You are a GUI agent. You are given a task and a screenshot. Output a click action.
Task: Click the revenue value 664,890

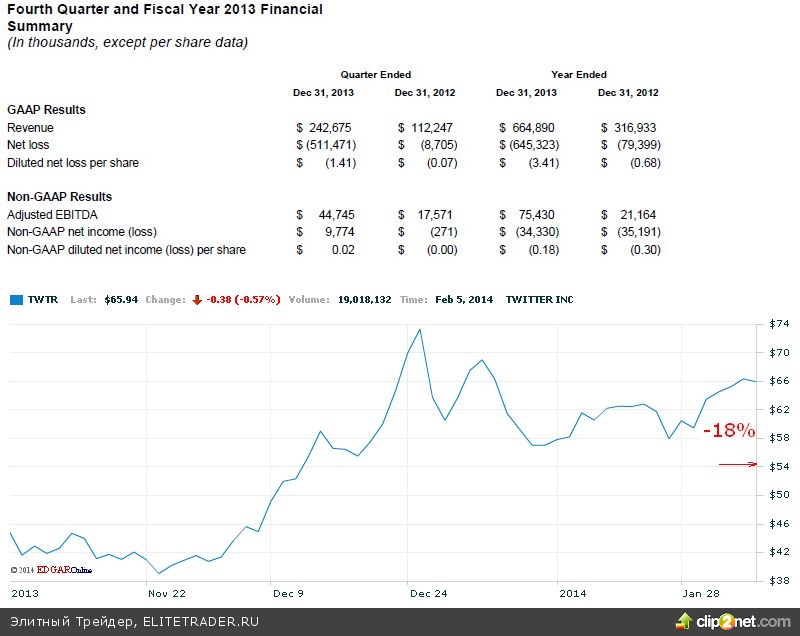(x=533, y=128)
